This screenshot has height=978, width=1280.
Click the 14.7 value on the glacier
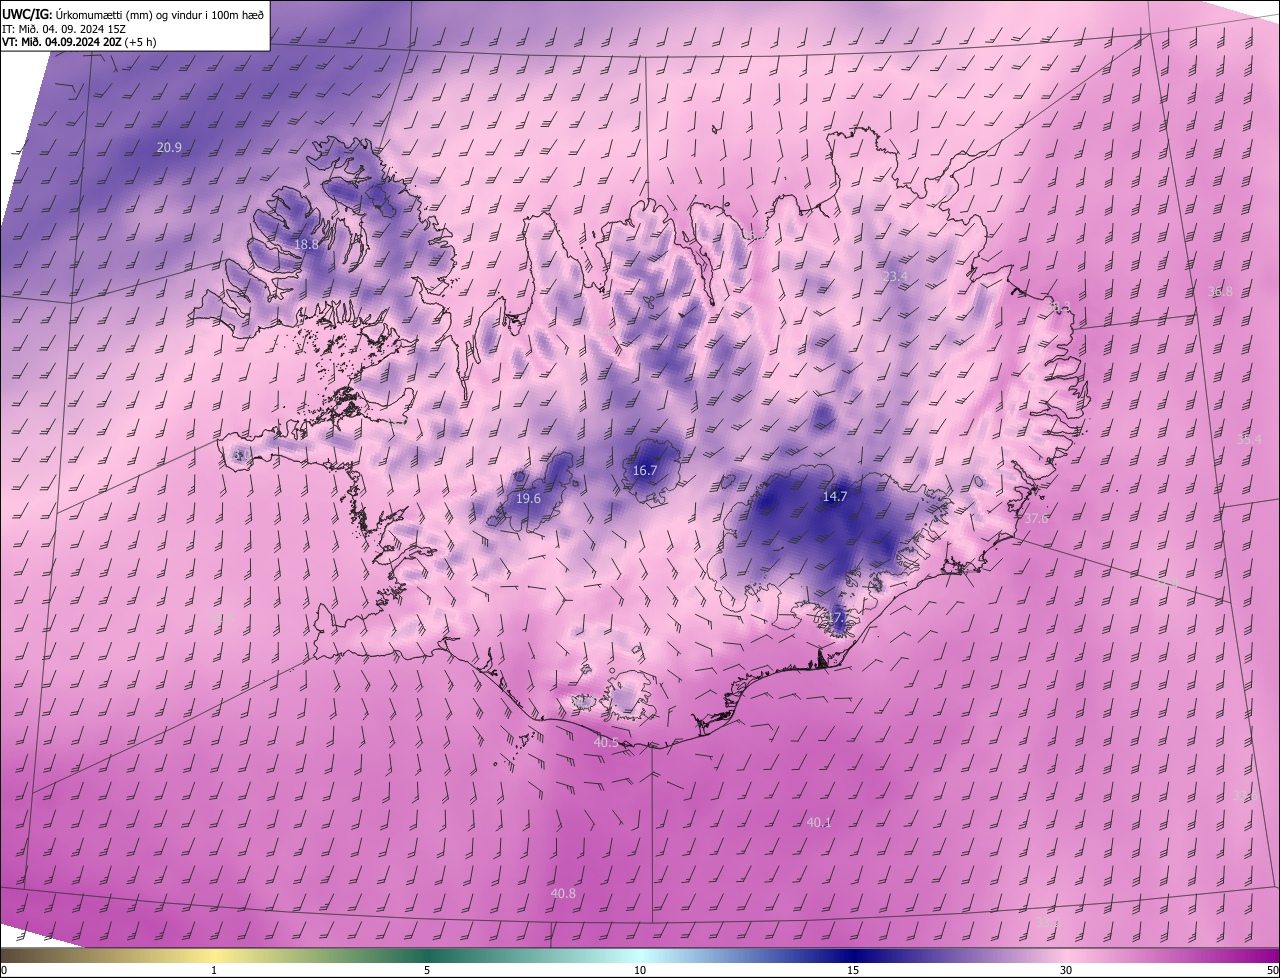coord(835,496)
